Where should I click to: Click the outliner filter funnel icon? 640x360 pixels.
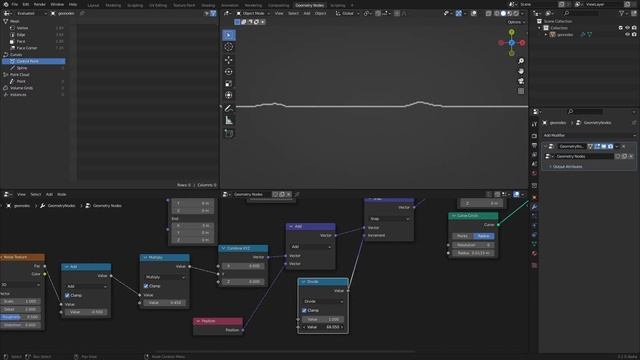[x=622, y=13]
